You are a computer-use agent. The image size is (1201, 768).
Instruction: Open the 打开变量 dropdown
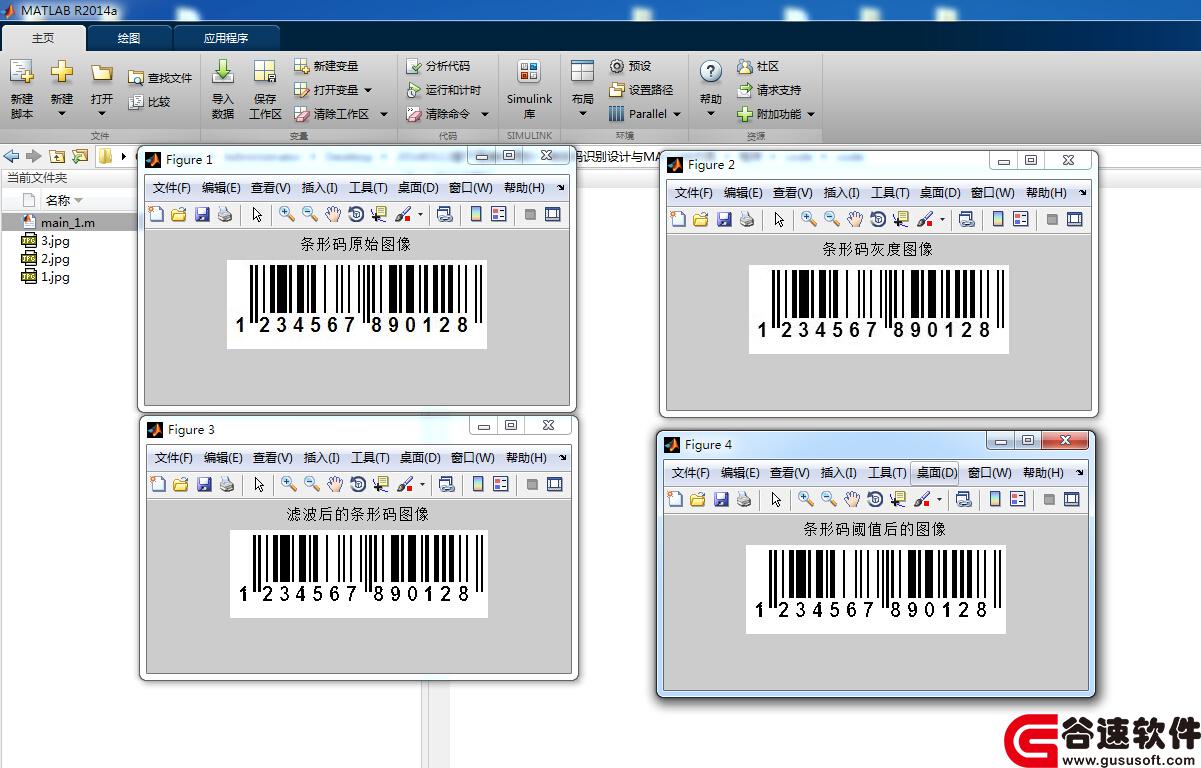367,90
